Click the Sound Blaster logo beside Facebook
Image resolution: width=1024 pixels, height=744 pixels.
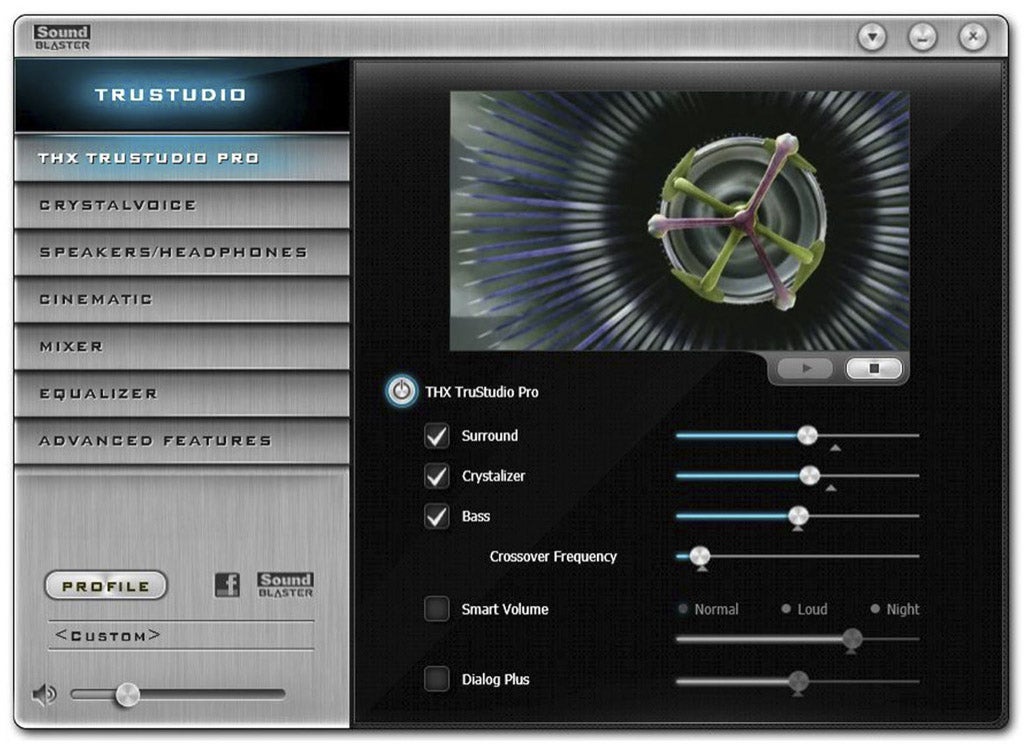(x=285, y=585)
